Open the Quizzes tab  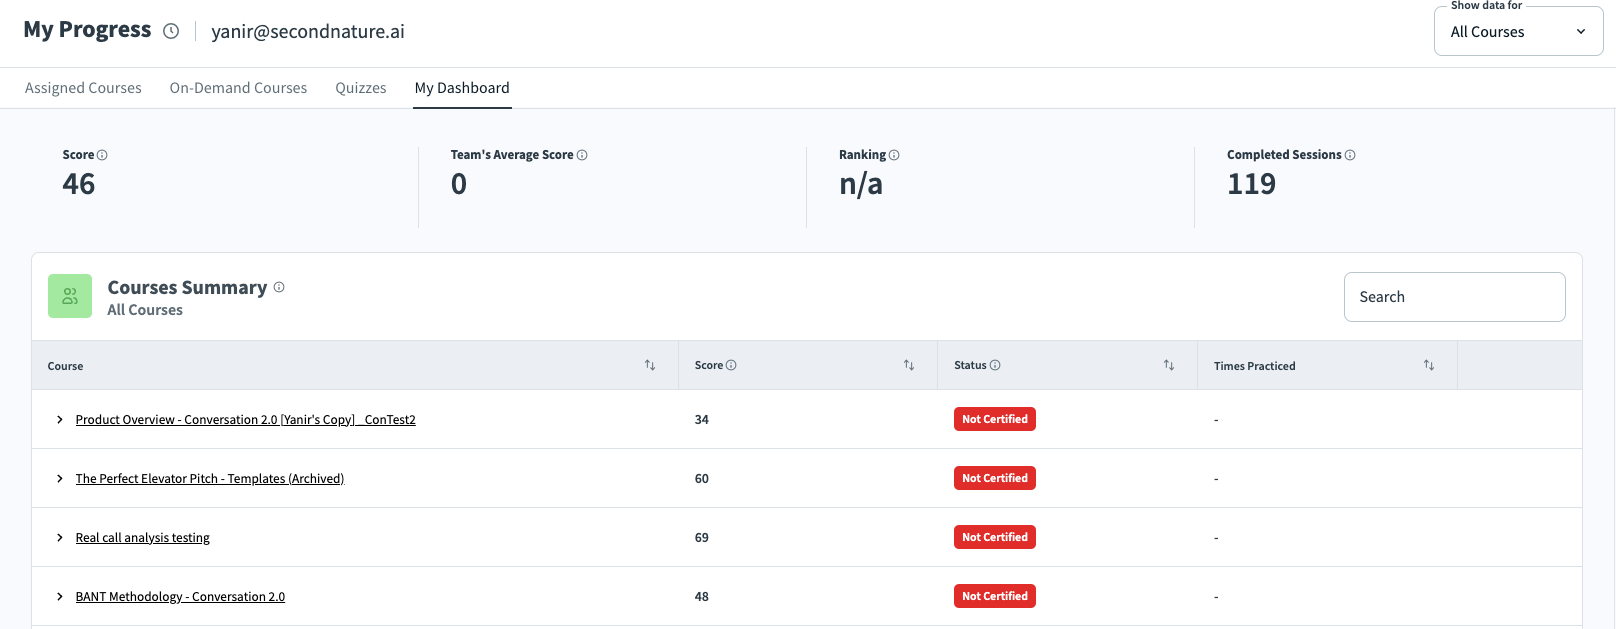coord(361,88)
